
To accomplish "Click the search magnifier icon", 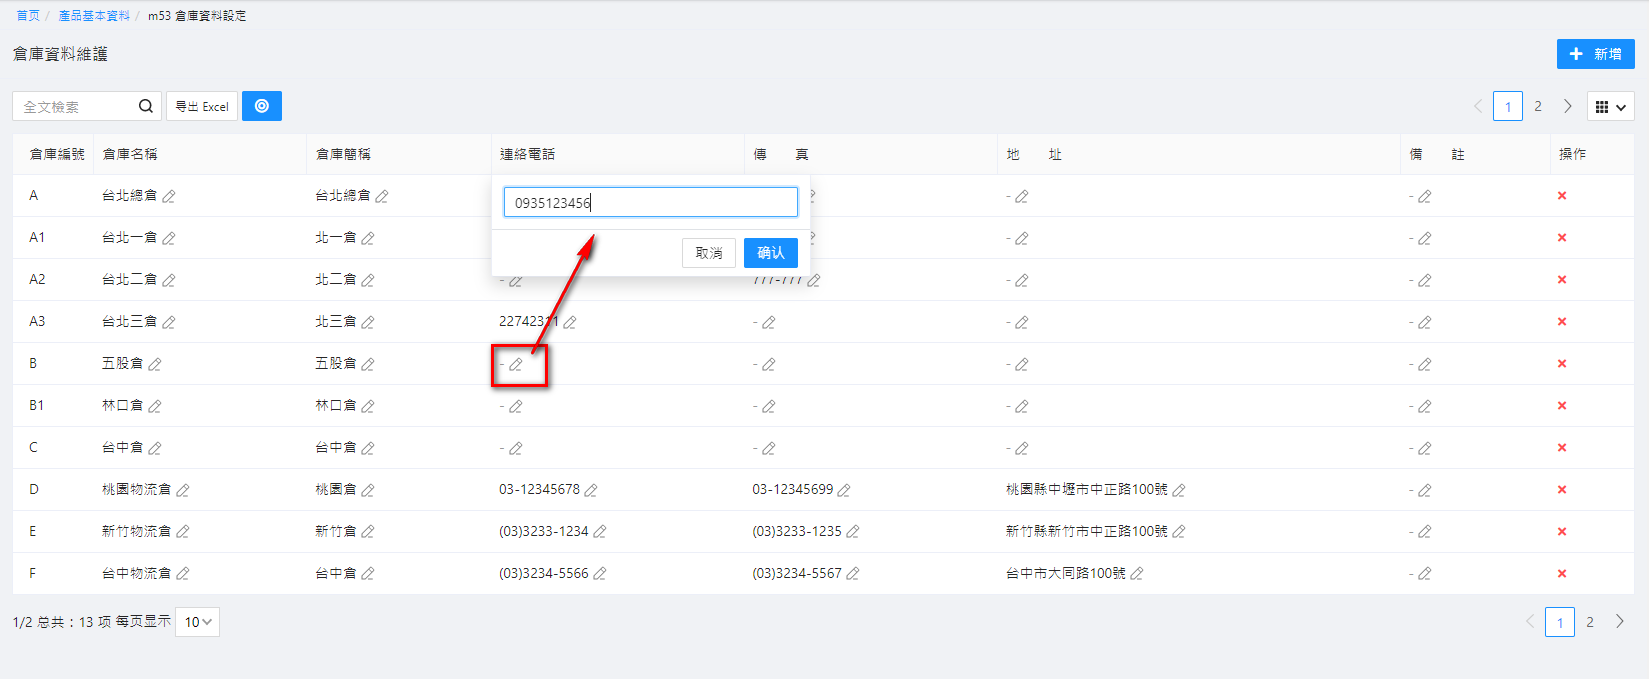I will pyautogui.click(x=146, y=106).
